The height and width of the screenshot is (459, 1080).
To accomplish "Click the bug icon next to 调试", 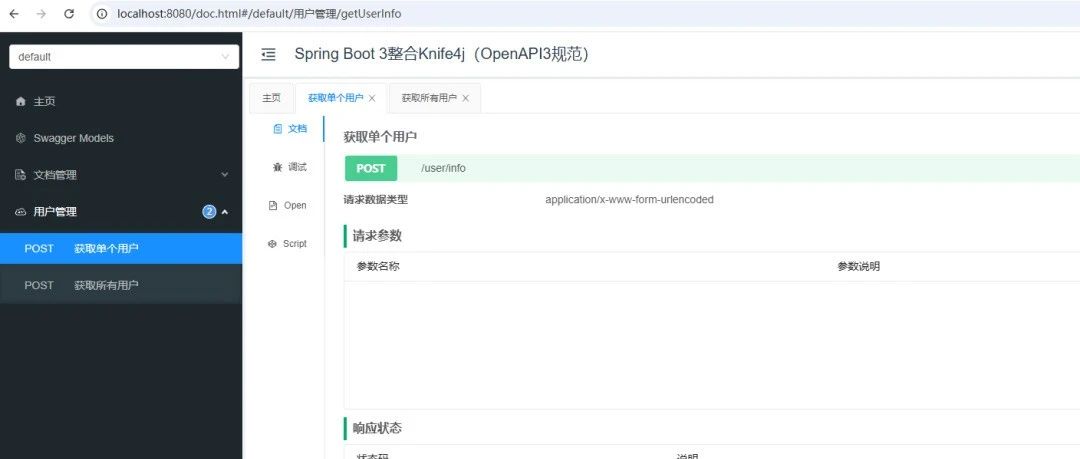I will (x=278, y=167).
